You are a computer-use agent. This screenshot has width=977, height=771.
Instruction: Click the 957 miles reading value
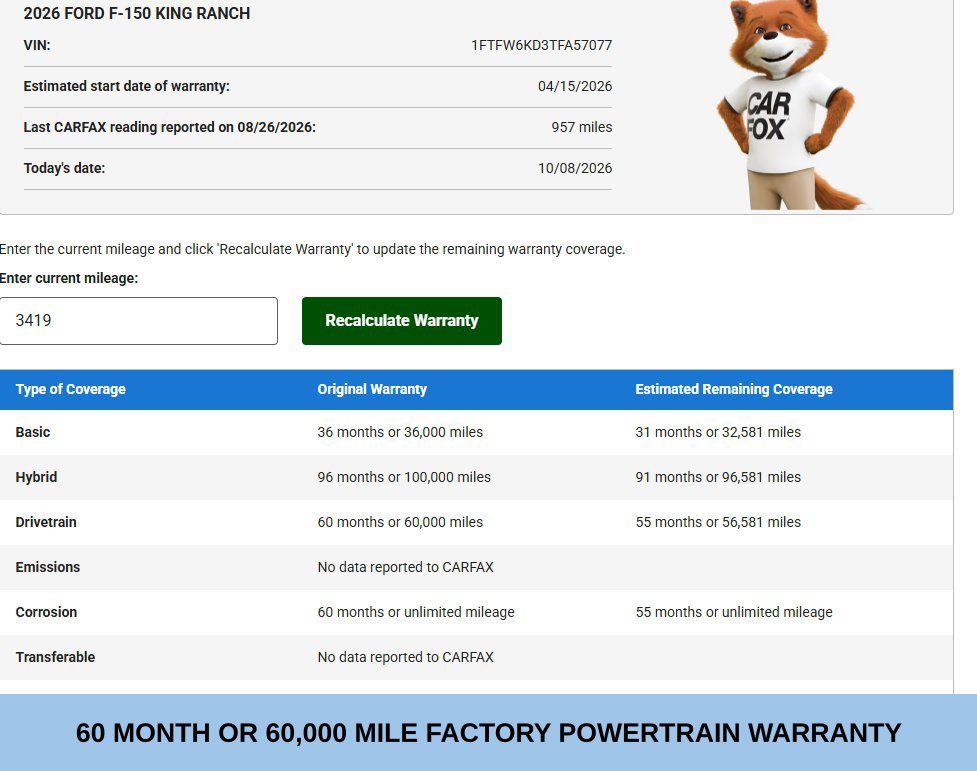pos(581,127)
